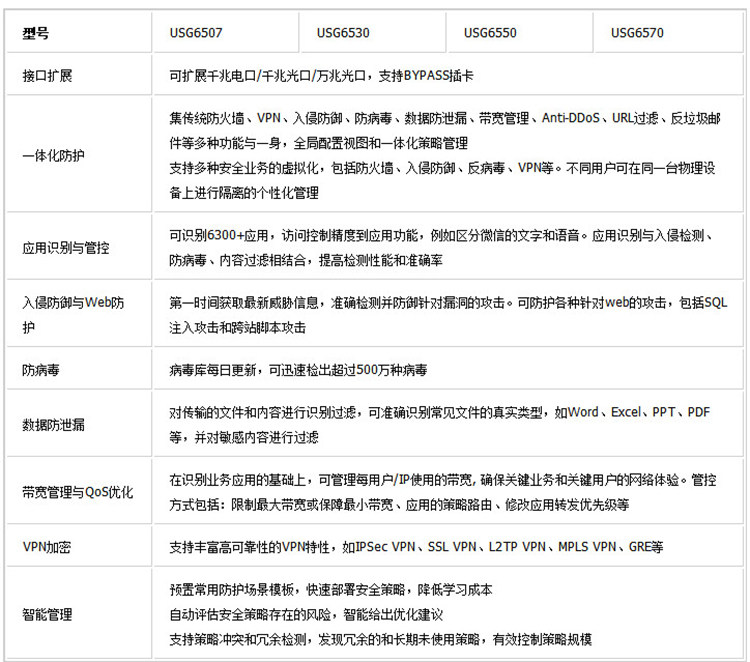This screenshot has width=750, height=662.
Task: Select the 带宽管理与QoS优化 row label
Action: [77, 492]
